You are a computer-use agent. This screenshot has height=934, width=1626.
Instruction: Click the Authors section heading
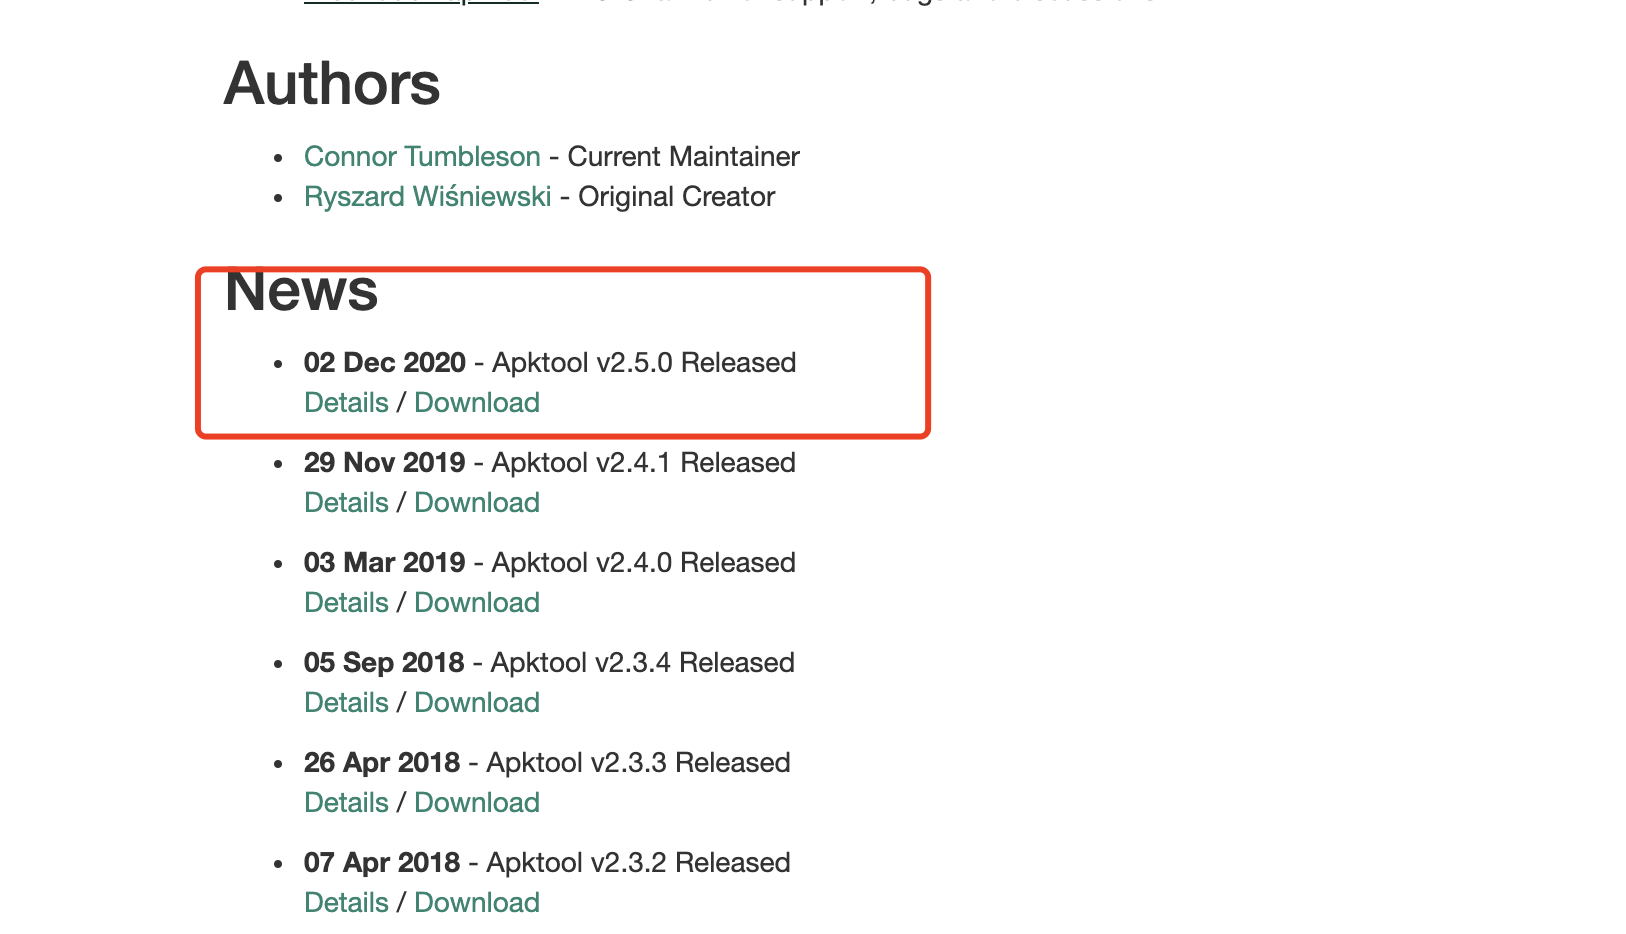(x=332, y=84)
